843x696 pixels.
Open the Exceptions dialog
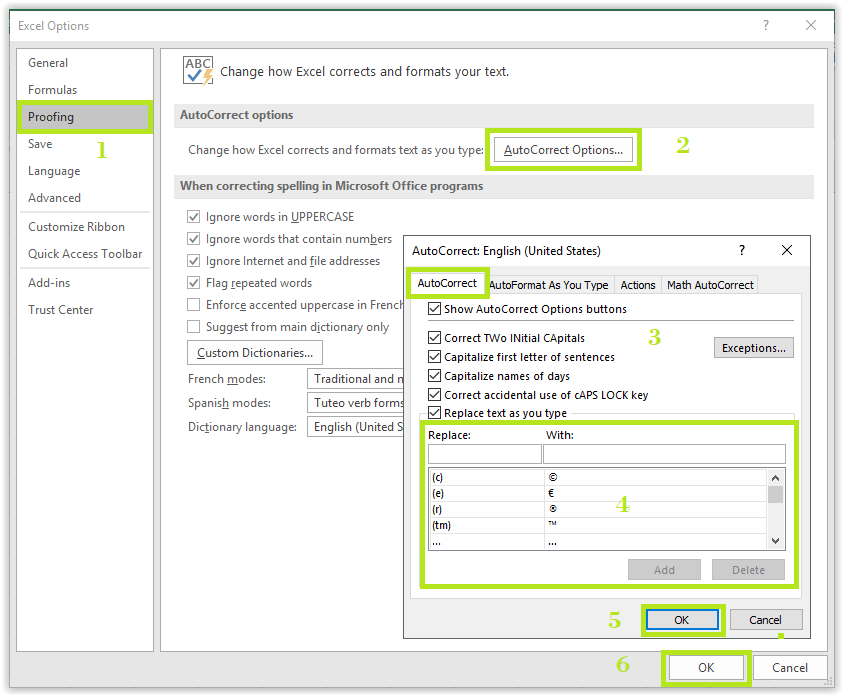click(x=753, y=348)
